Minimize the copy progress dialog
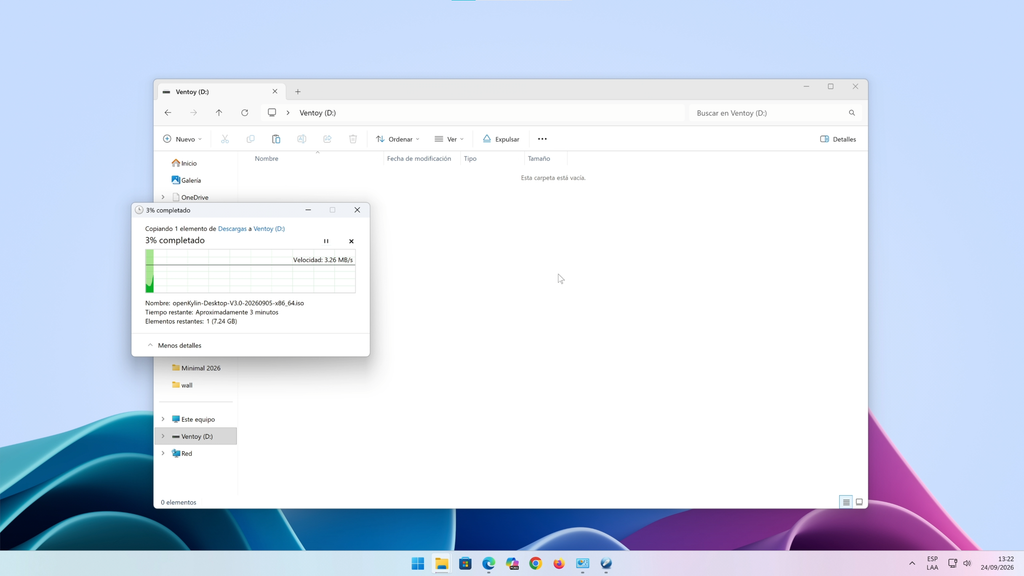This screenshot has height=576, width=1024. 308,210
